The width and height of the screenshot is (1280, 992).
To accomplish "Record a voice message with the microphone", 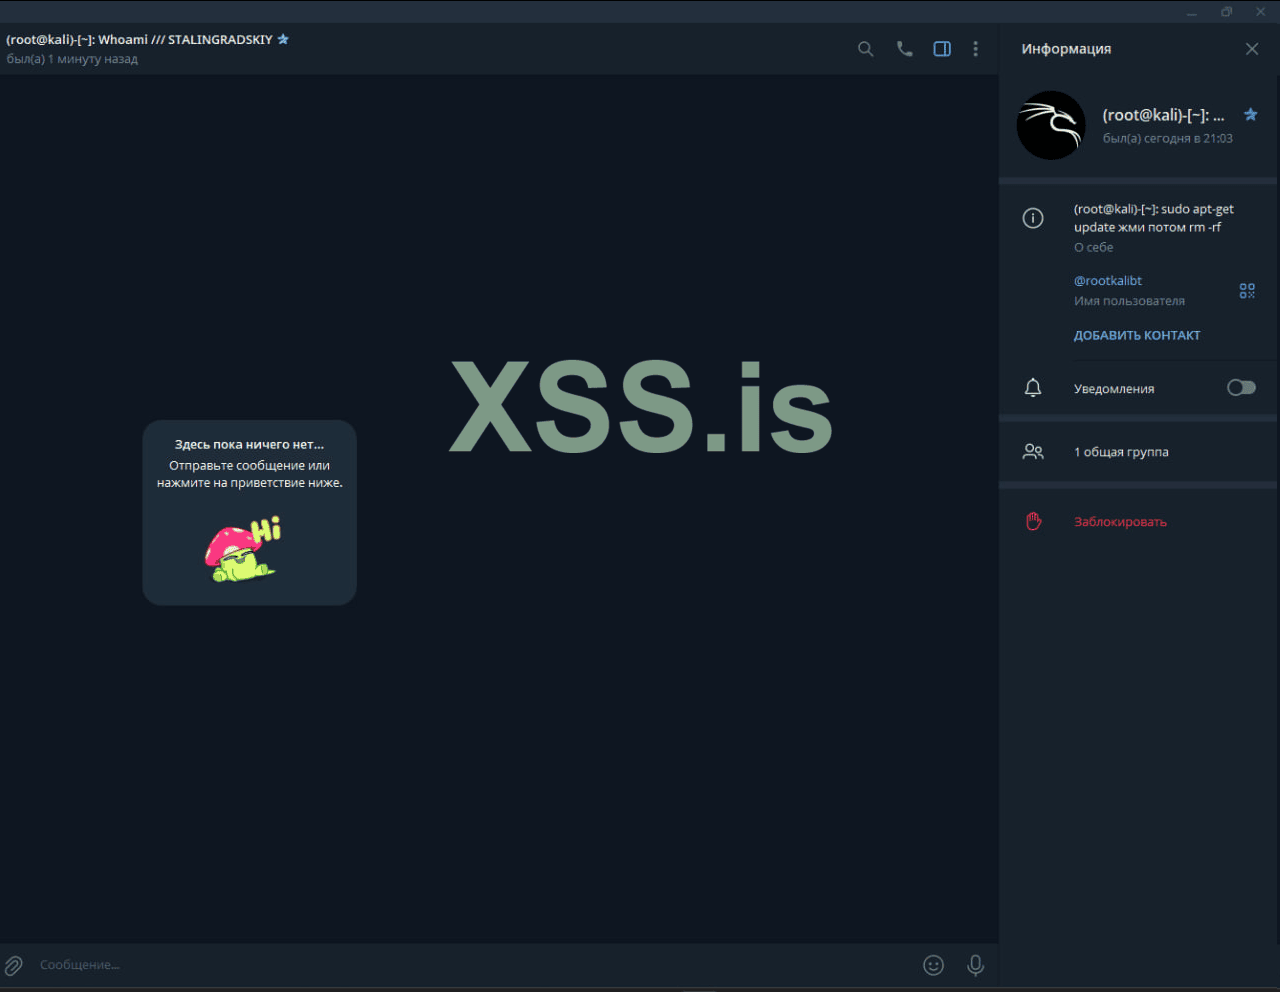I will tap(975, 965).
